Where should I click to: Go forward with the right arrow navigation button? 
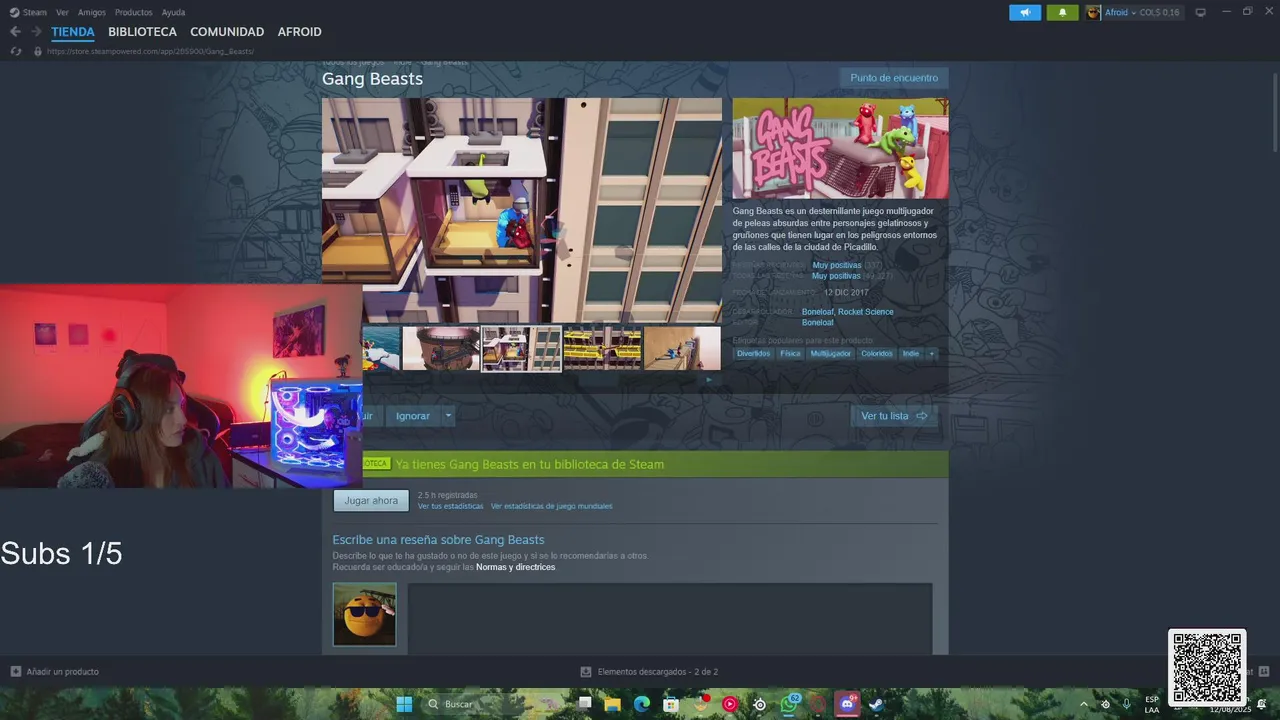click(36, 32)
